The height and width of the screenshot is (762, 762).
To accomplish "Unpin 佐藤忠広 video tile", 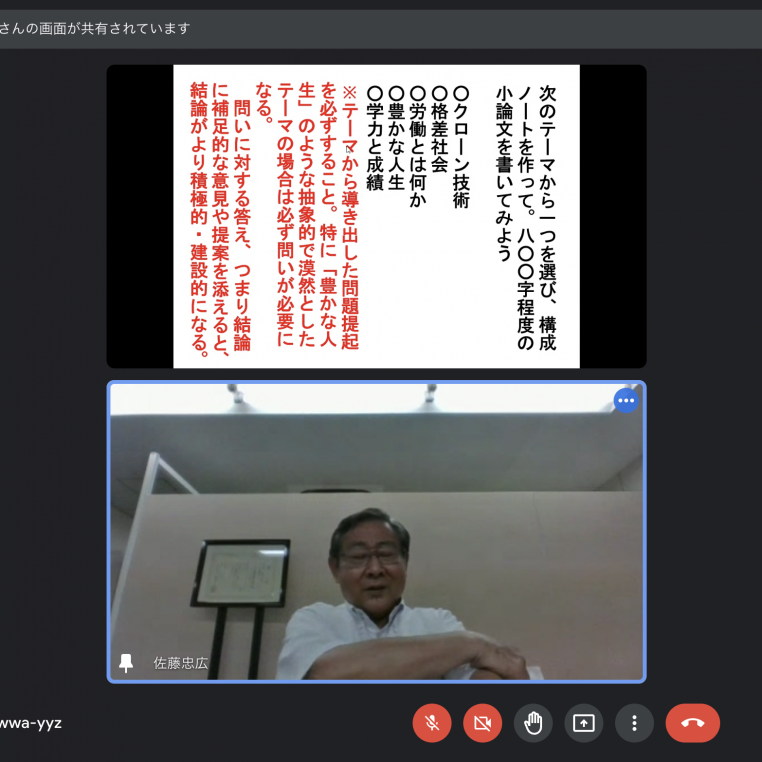I will 126,663.
